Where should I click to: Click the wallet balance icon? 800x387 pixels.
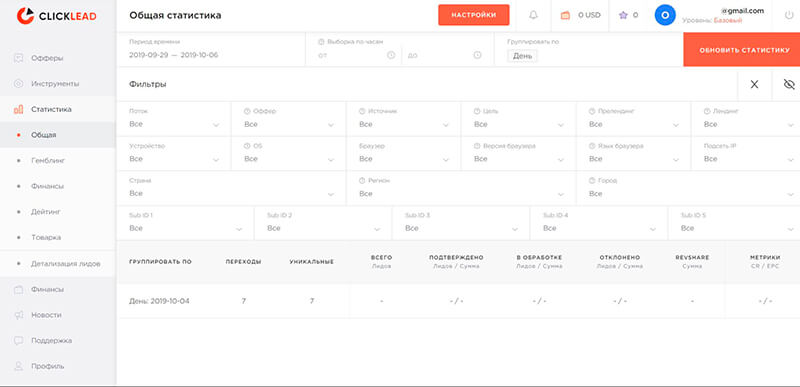coord(565,15)
